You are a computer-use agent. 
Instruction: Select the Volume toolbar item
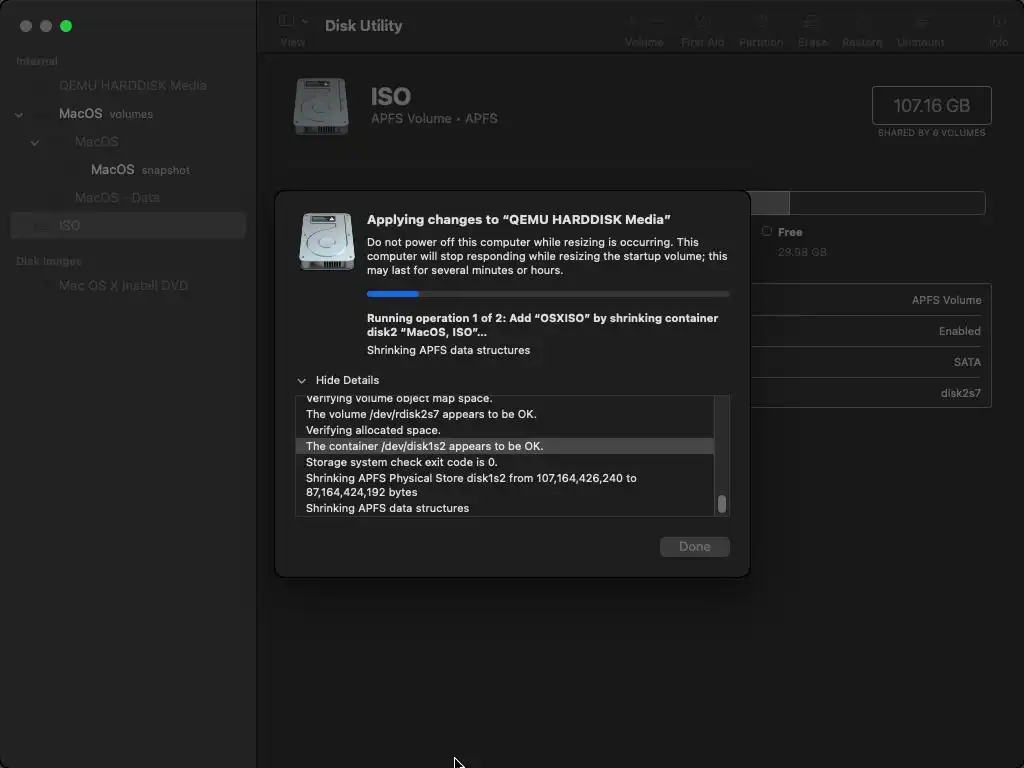click(644, 31)
